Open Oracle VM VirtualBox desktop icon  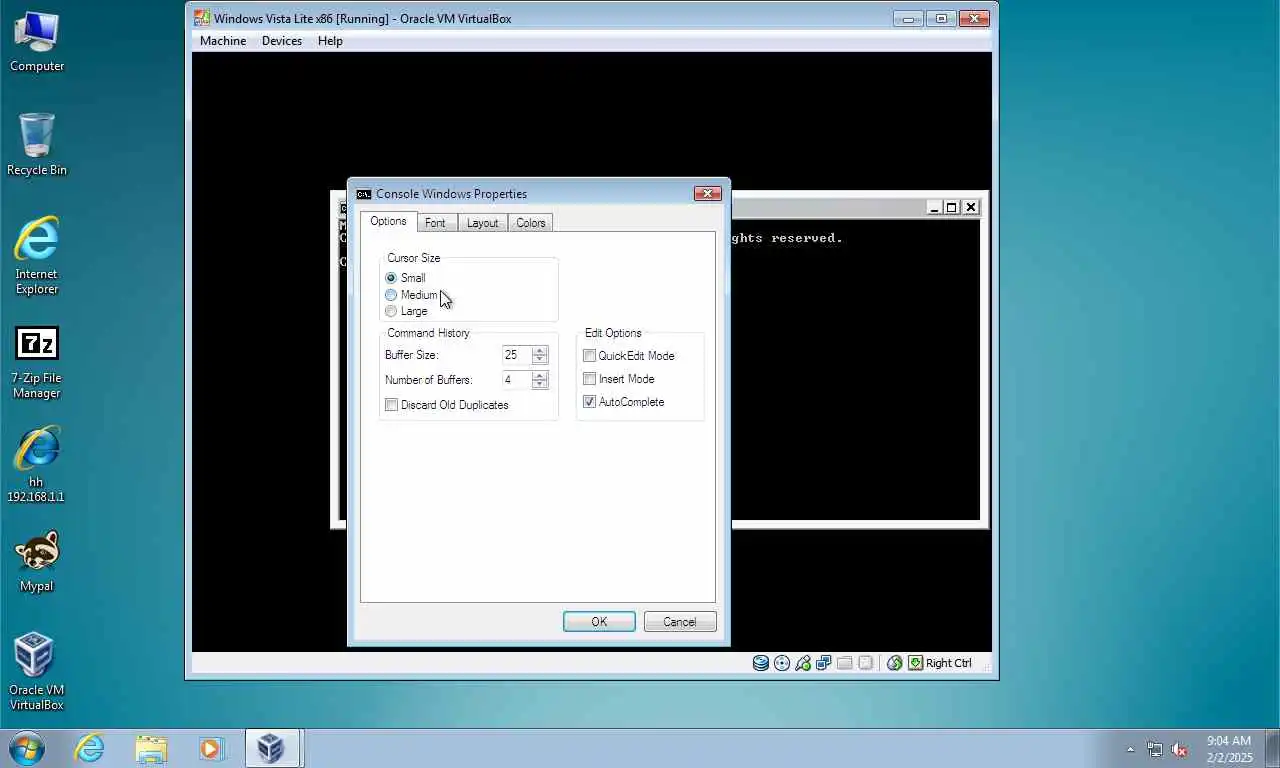pyautogui.click(x=37, y=672)
